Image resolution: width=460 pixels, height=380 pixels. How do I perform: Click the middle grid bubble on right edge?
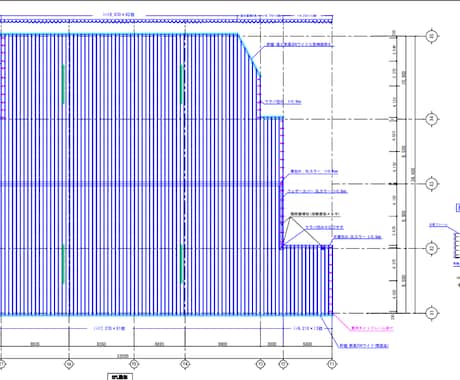pos(432,184)
